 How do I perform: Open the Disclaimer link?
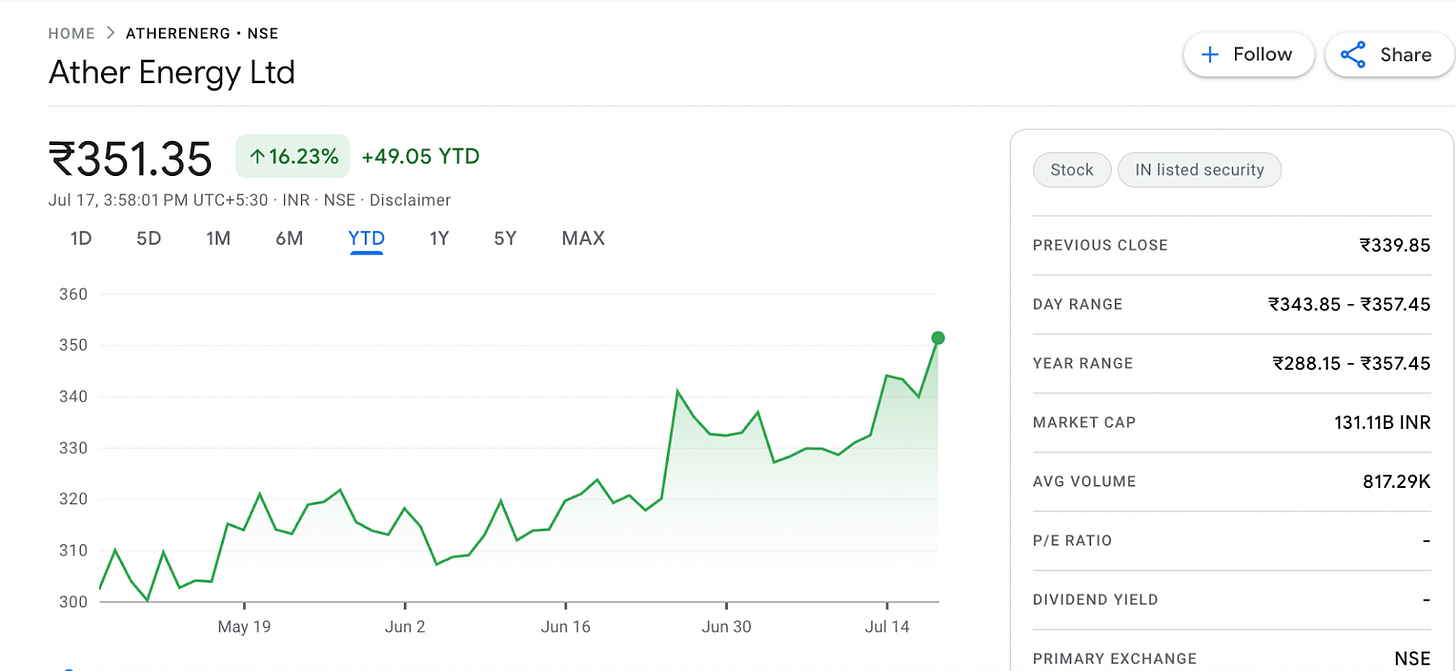pyautogui.click(x=410, y=200)
